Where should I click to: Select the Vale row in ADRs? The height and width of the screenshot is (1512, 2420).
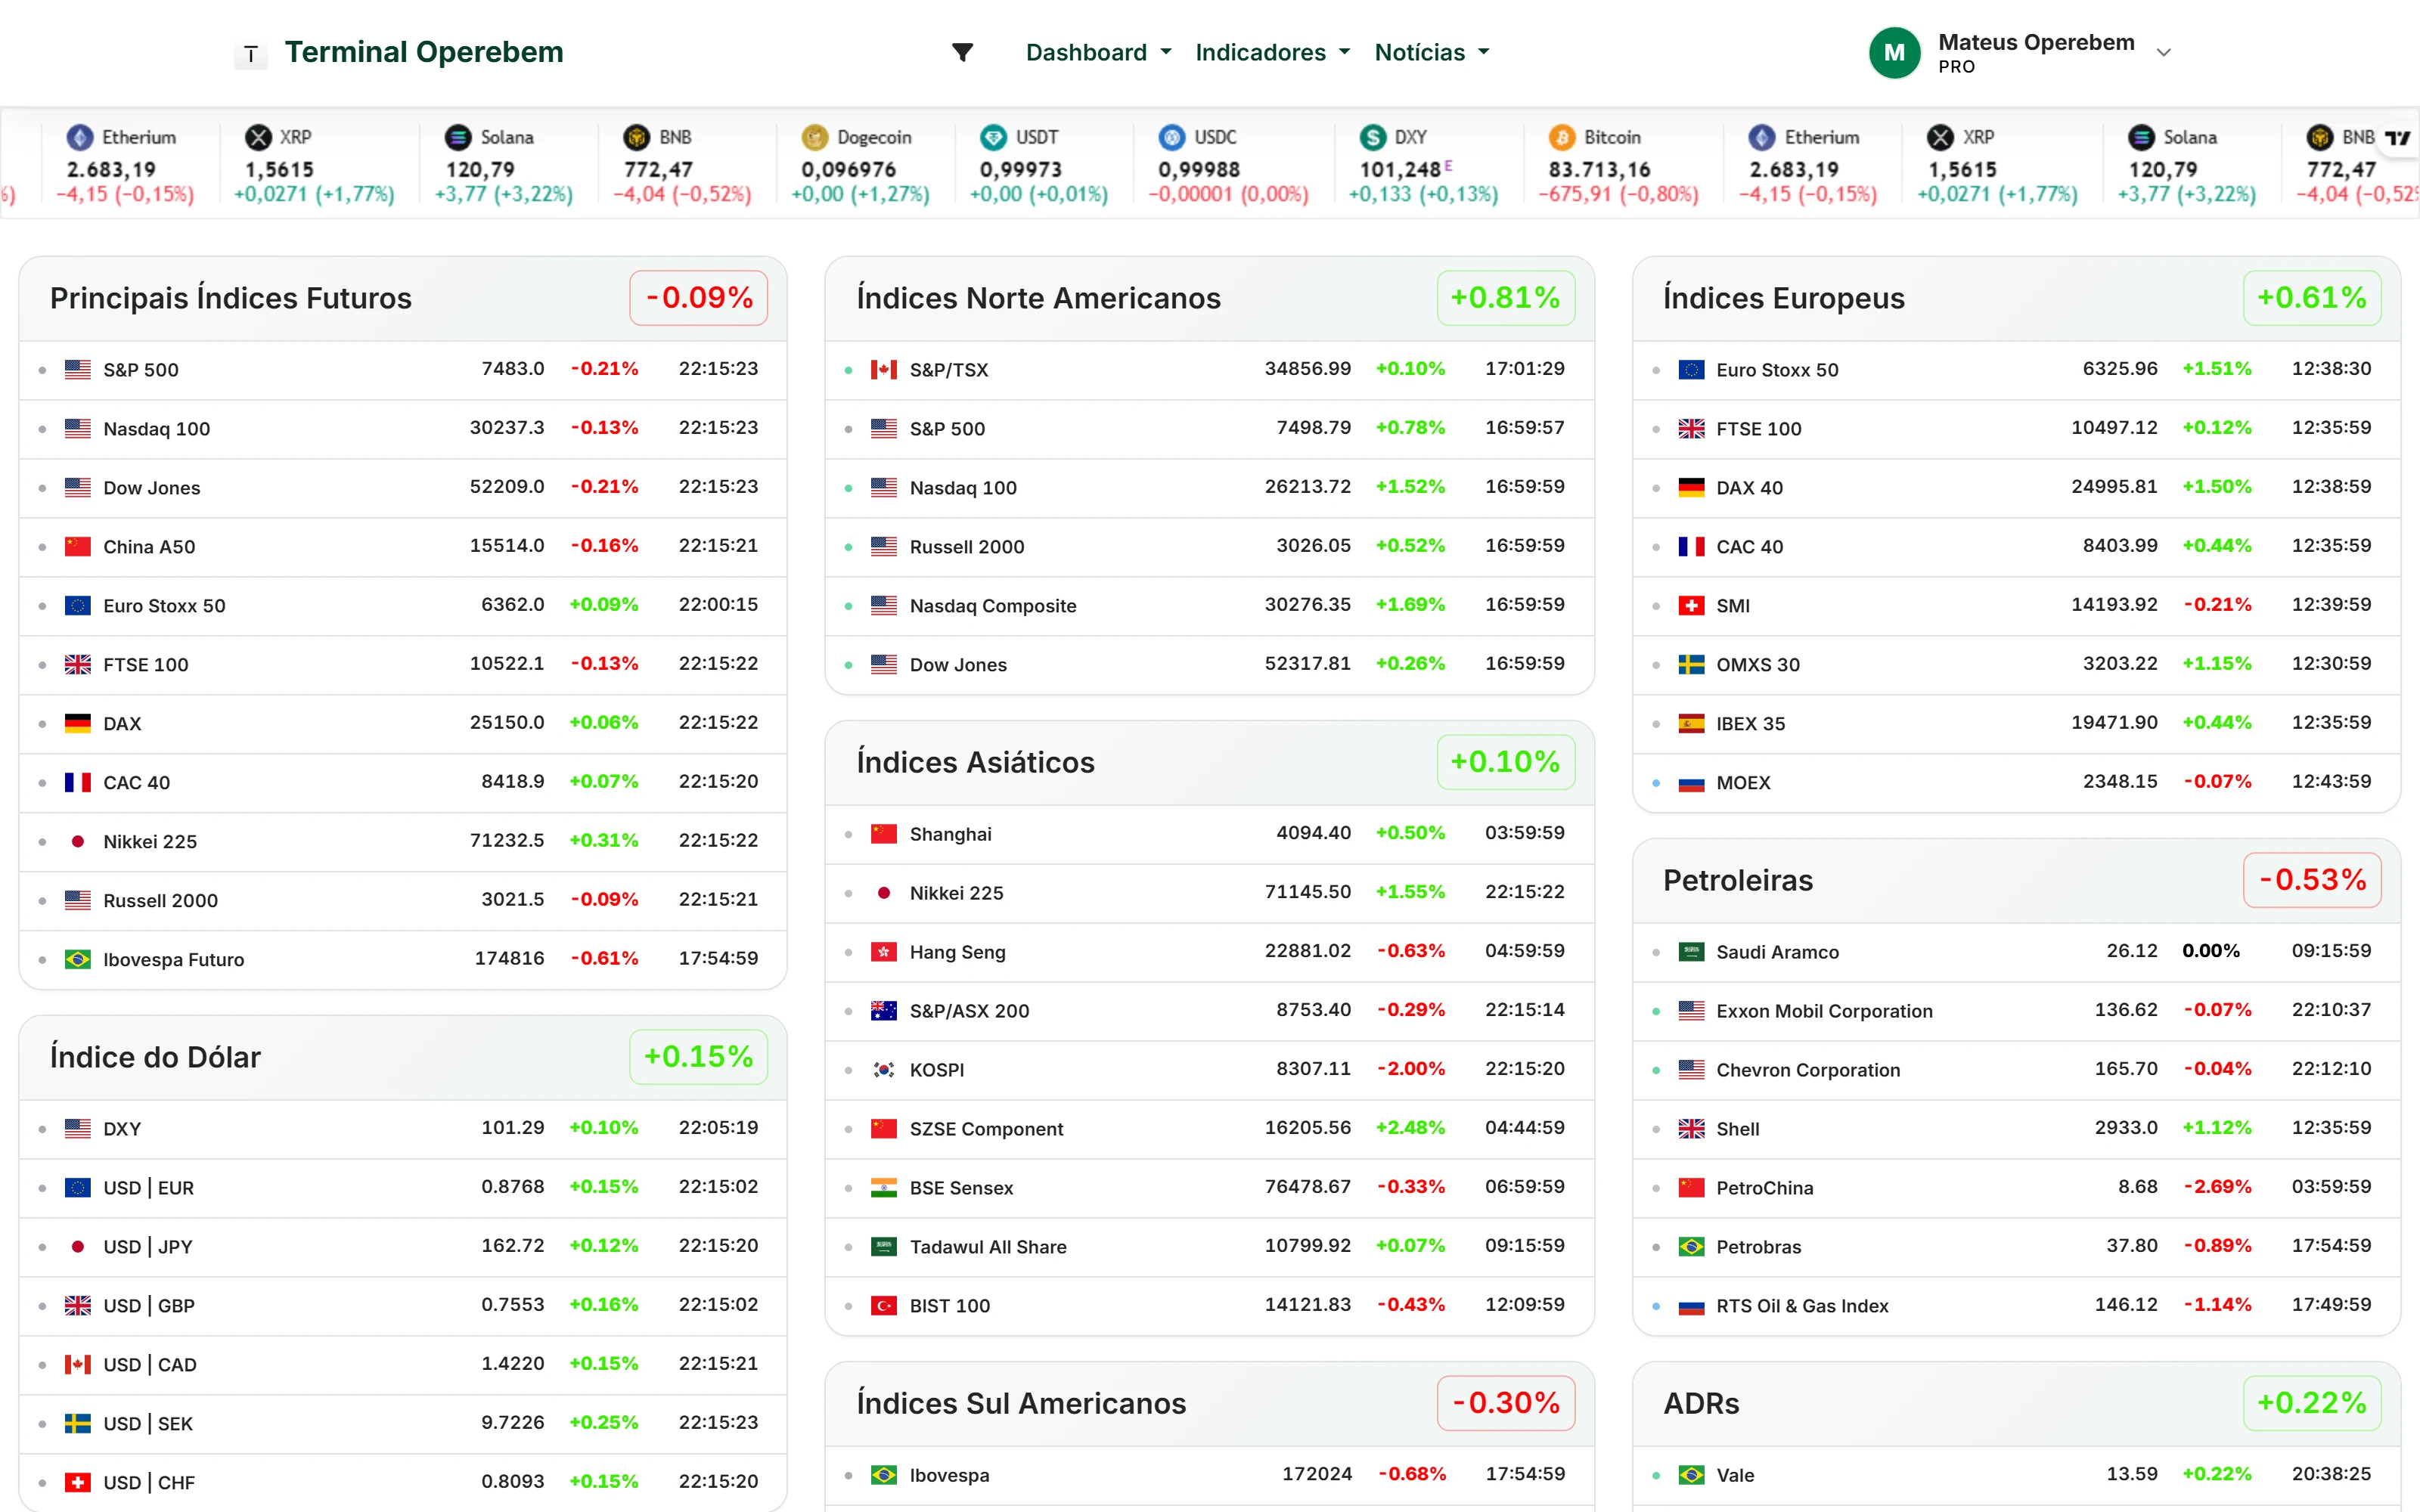2016,1475
